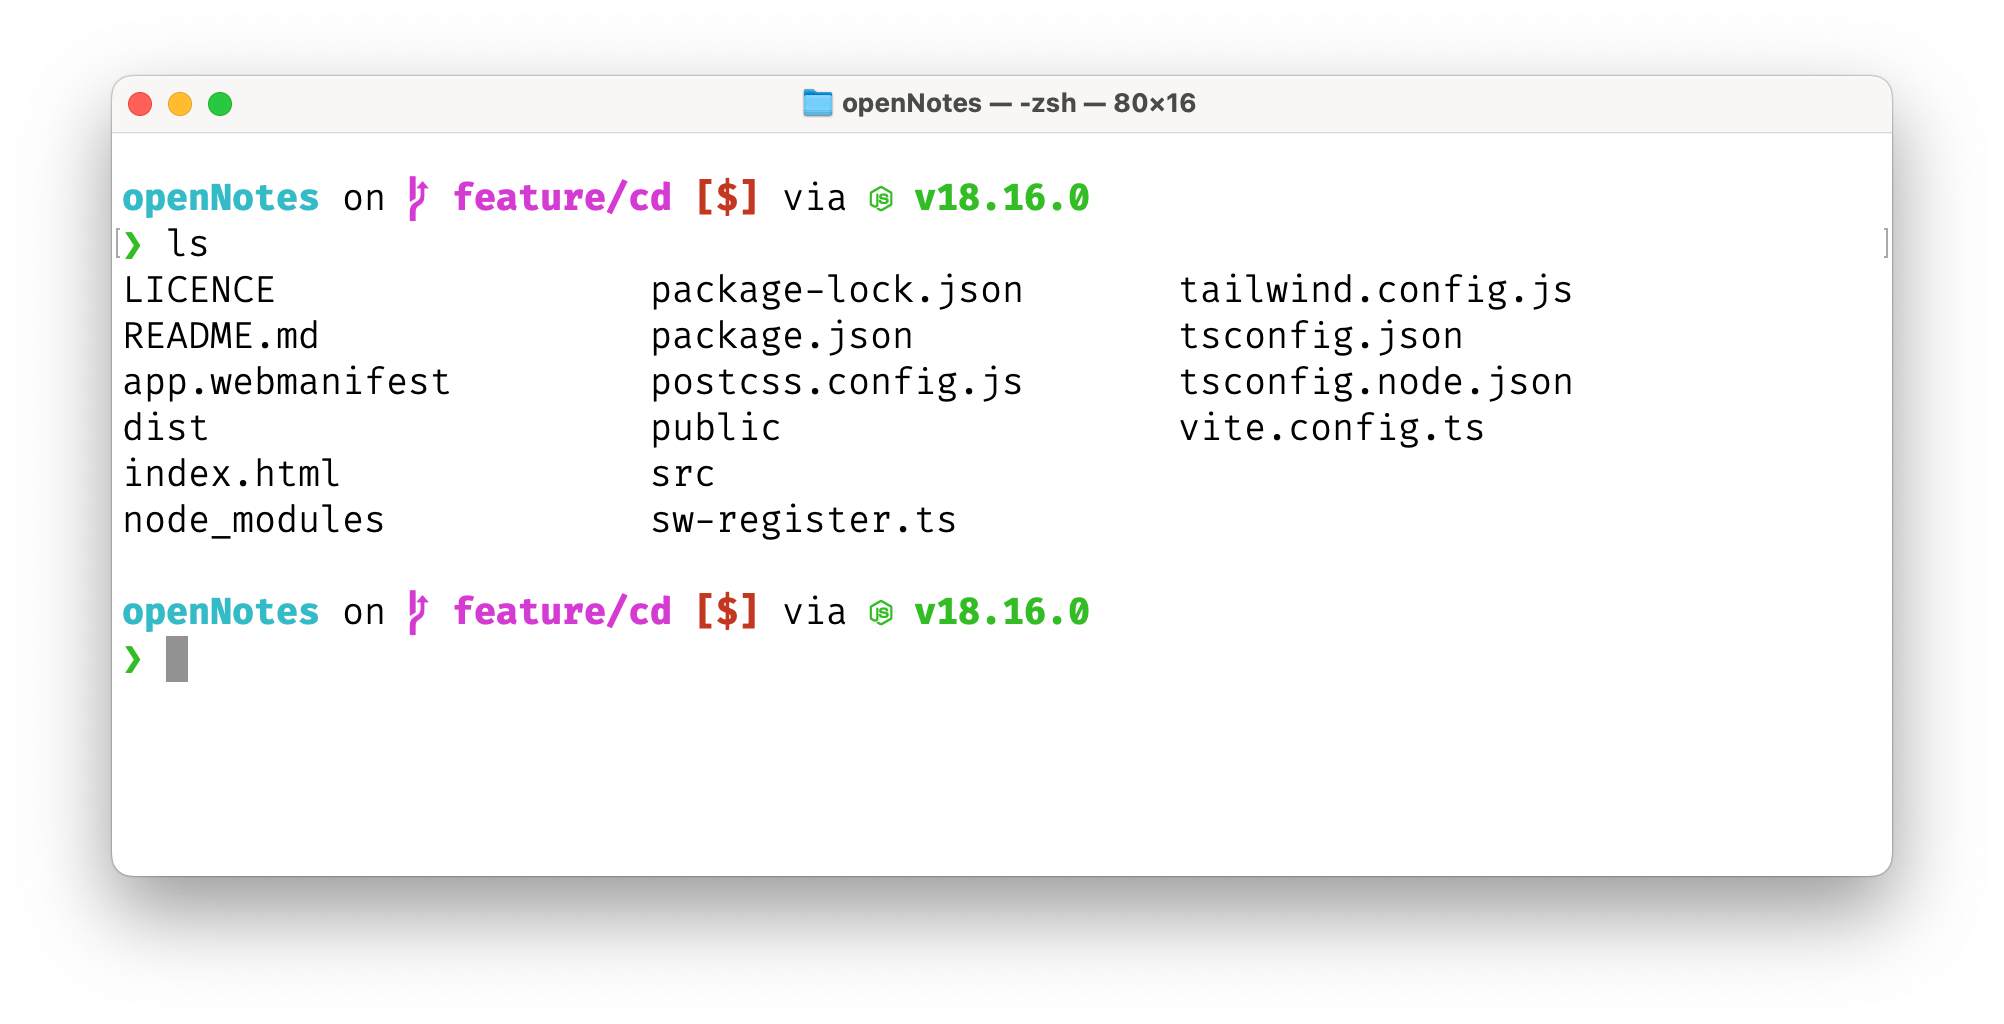Click the Node.js hexagon icon in prompt

[x=883, y=197]
